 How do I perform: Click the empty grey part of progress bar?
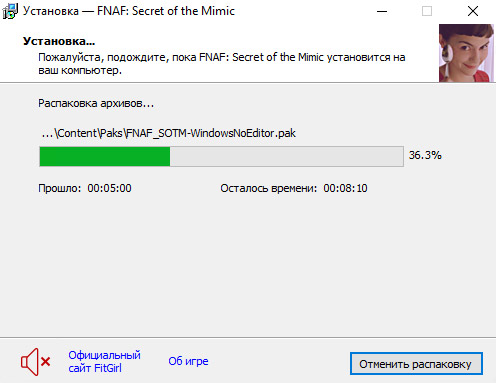point(287,156)
